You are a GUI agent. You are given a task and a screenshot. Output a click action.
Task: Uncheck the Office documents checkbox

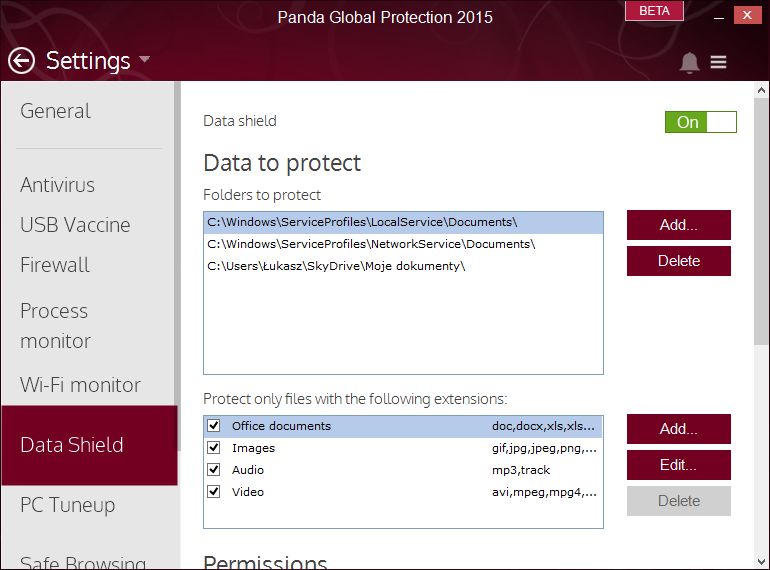click(x=214, y=426)
